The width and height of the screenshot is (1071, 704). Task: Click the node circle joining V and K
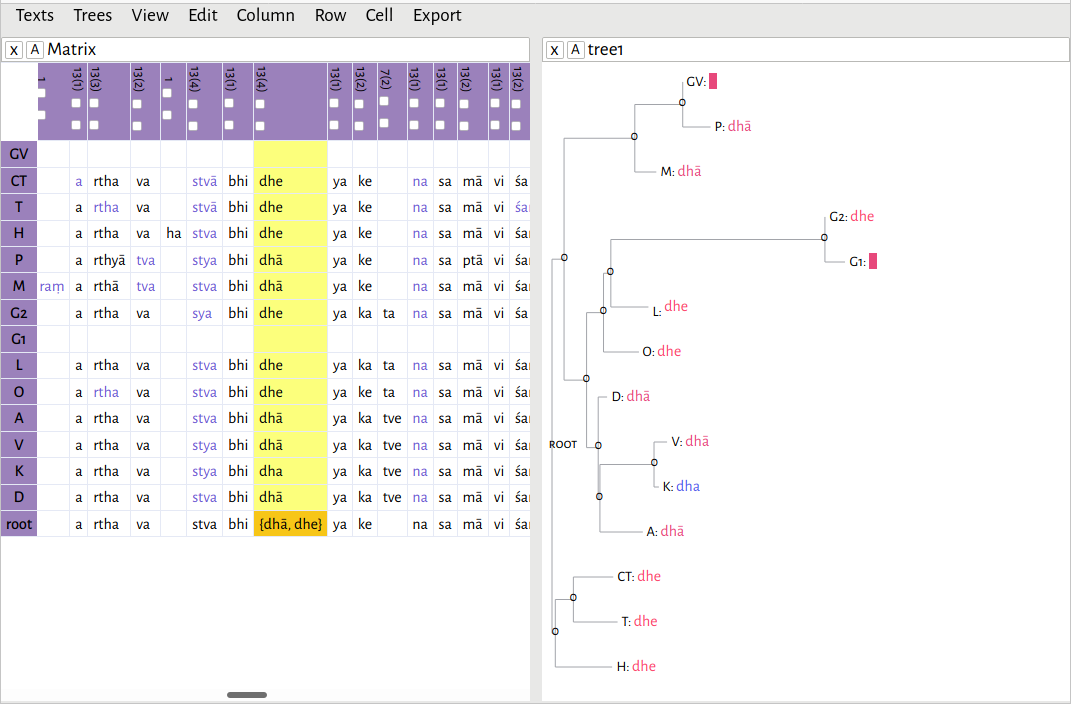654,462
